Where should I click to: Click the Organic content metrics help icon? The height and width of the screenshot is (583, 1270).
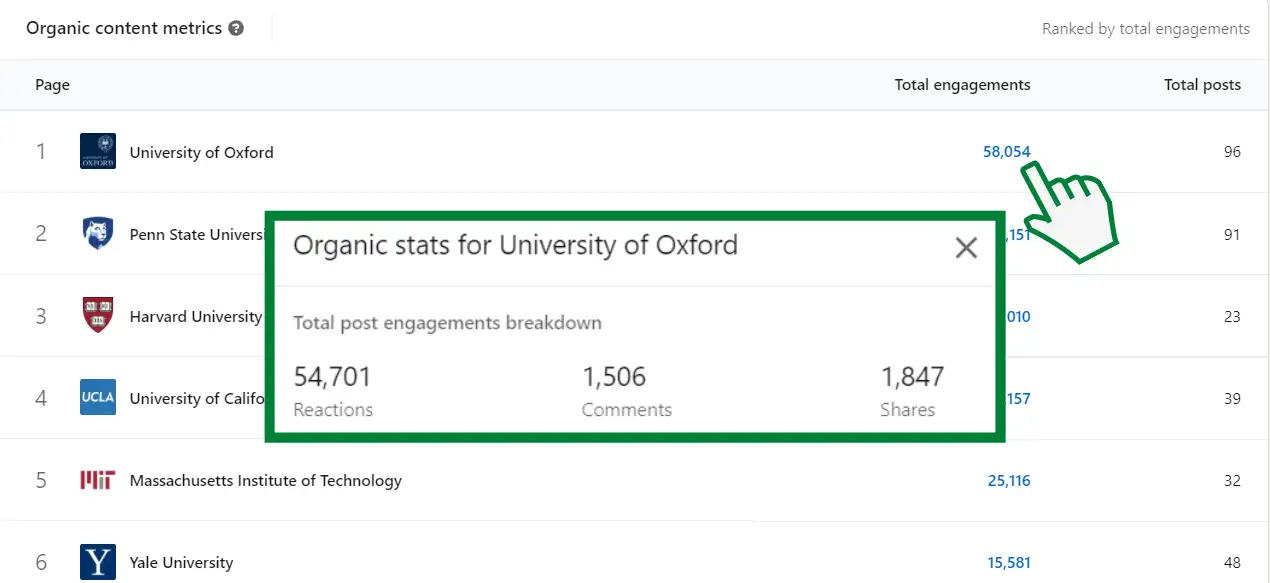(x=236, y=28)
